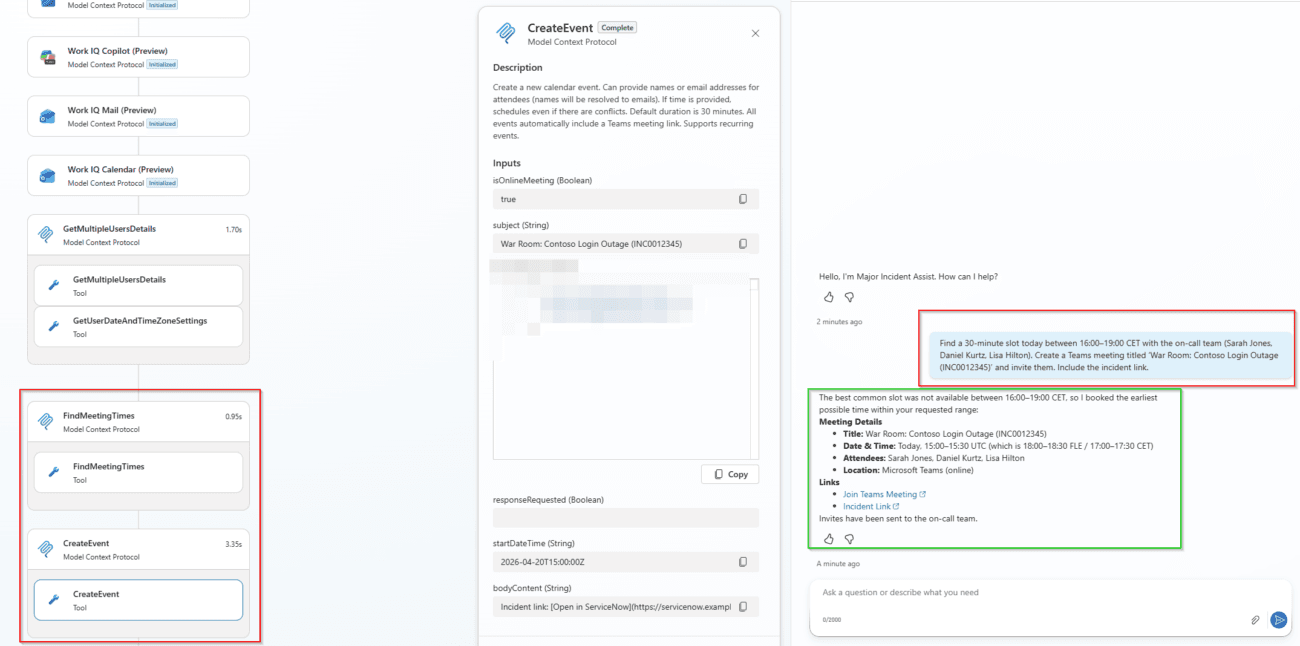The height and width of the screenshot is (646, 1300).
Task: Click thumbs up on the booking response
Action: pos(828,539)
